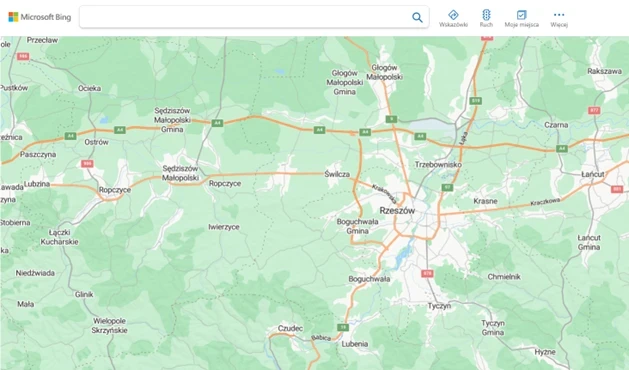Show Ruch traffic layer

[x=486, y=18]
